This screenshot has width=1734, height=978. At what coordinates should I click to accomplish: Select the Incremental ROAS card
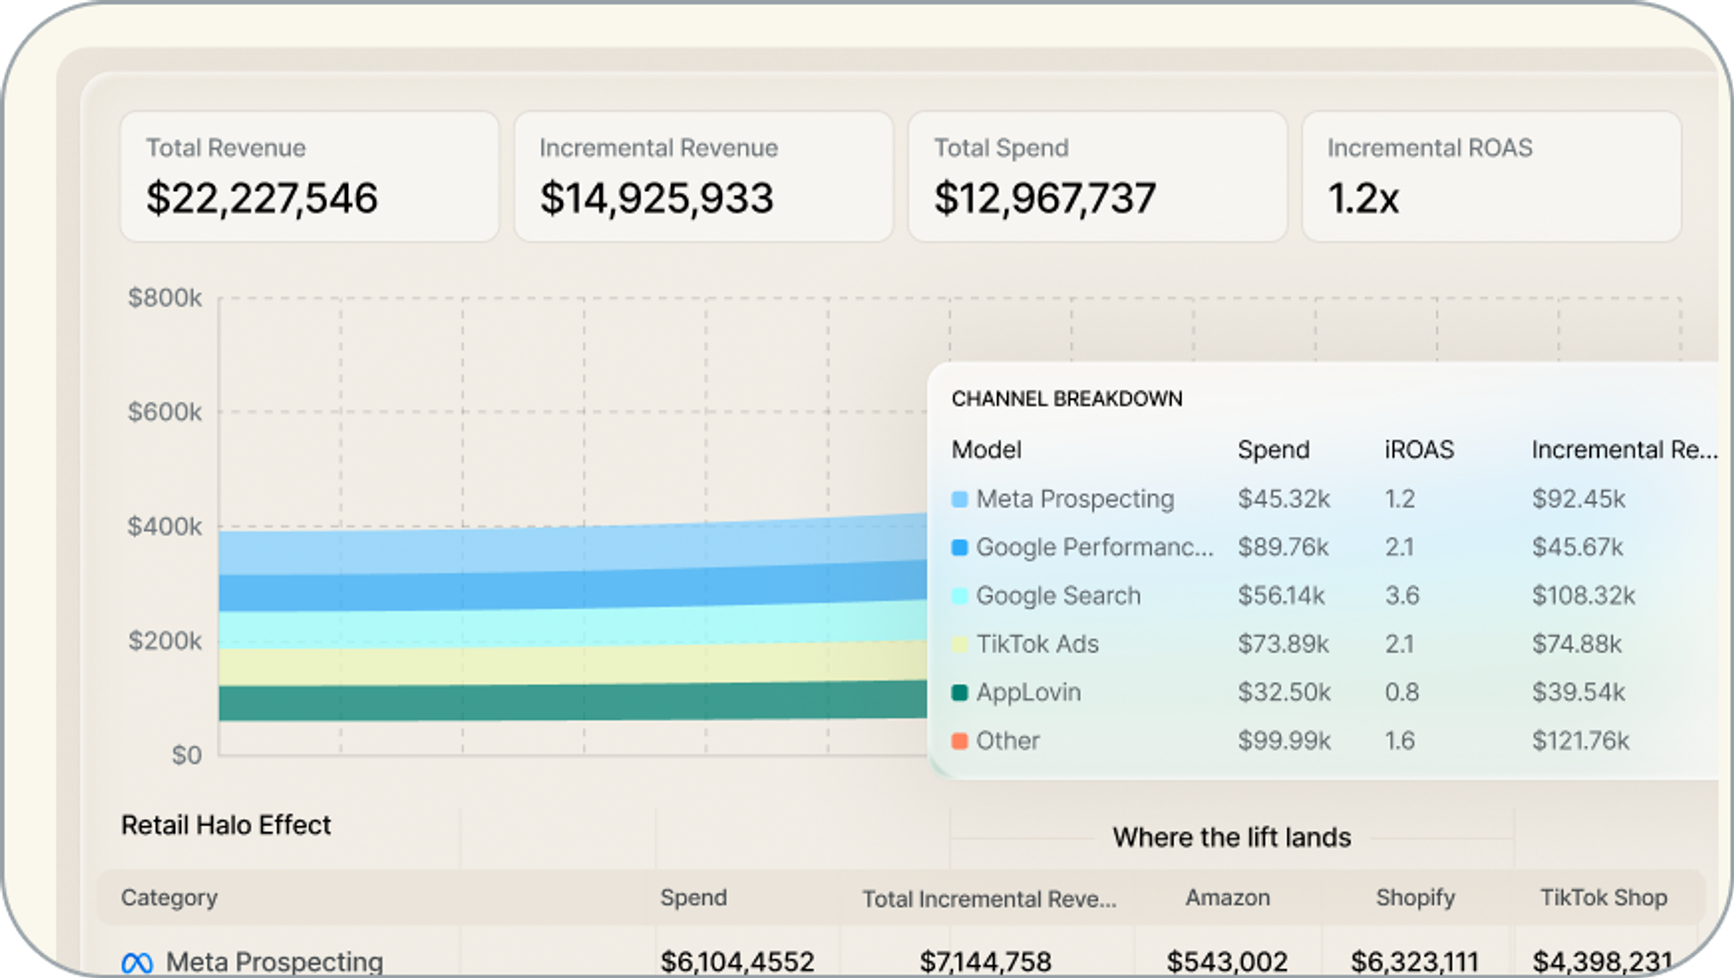[1491, 176]
